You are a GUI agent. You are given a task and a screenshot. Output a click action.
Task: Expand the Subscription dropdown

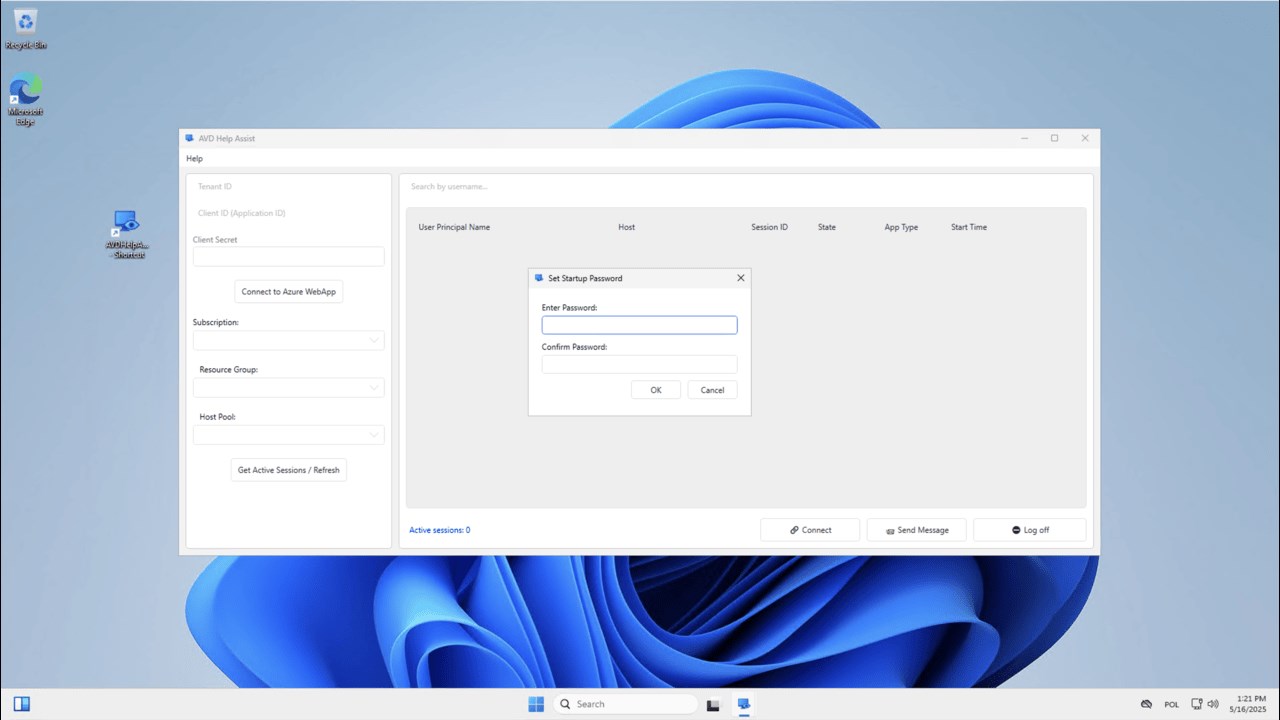pyautogui.click(x=288, y=340)
